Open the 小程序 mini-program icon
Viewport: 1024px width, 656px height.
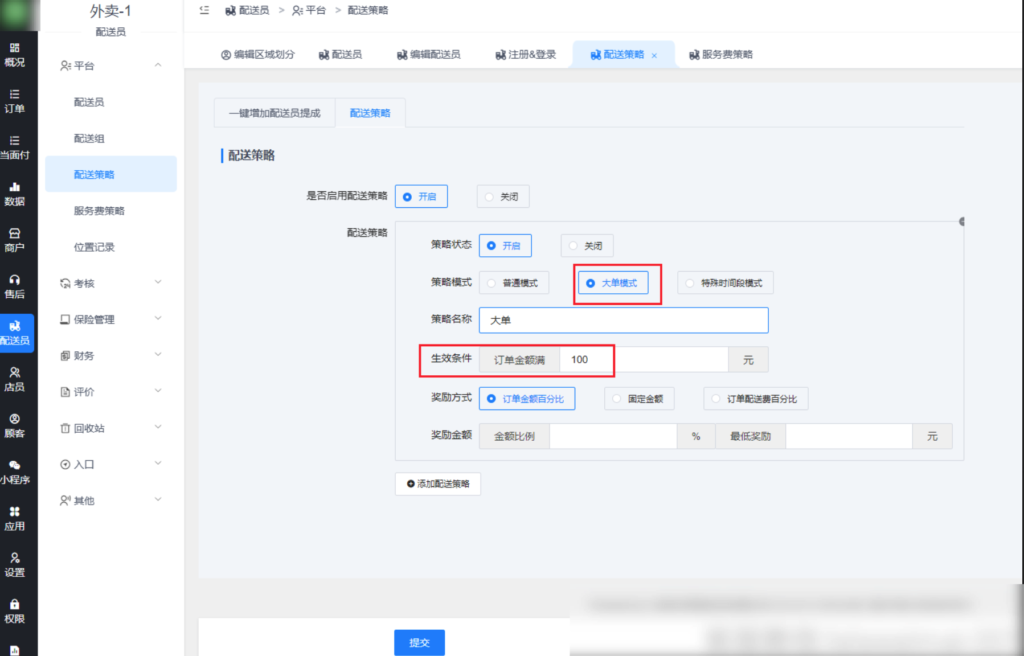pyautogui.click(x=17, y=470)
